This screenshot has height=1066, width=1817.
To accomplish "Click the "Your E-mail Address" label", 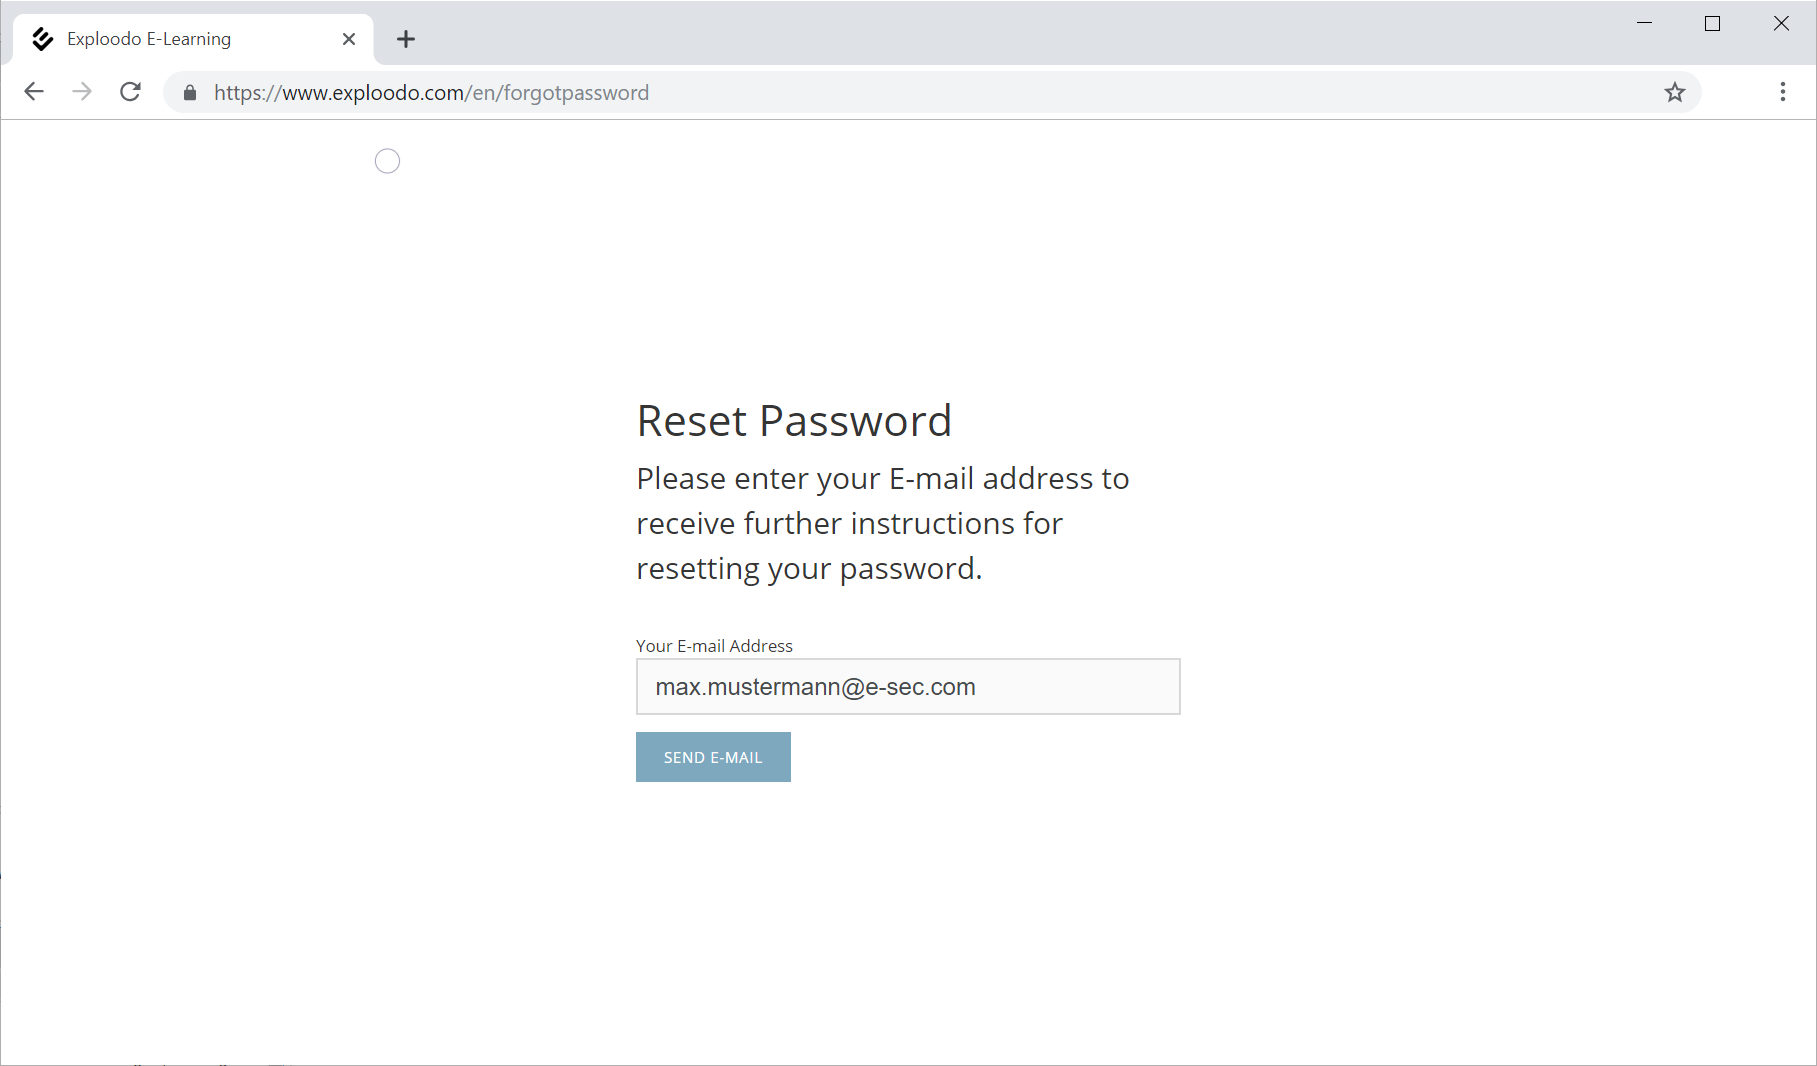I will [x=714, y=646].
